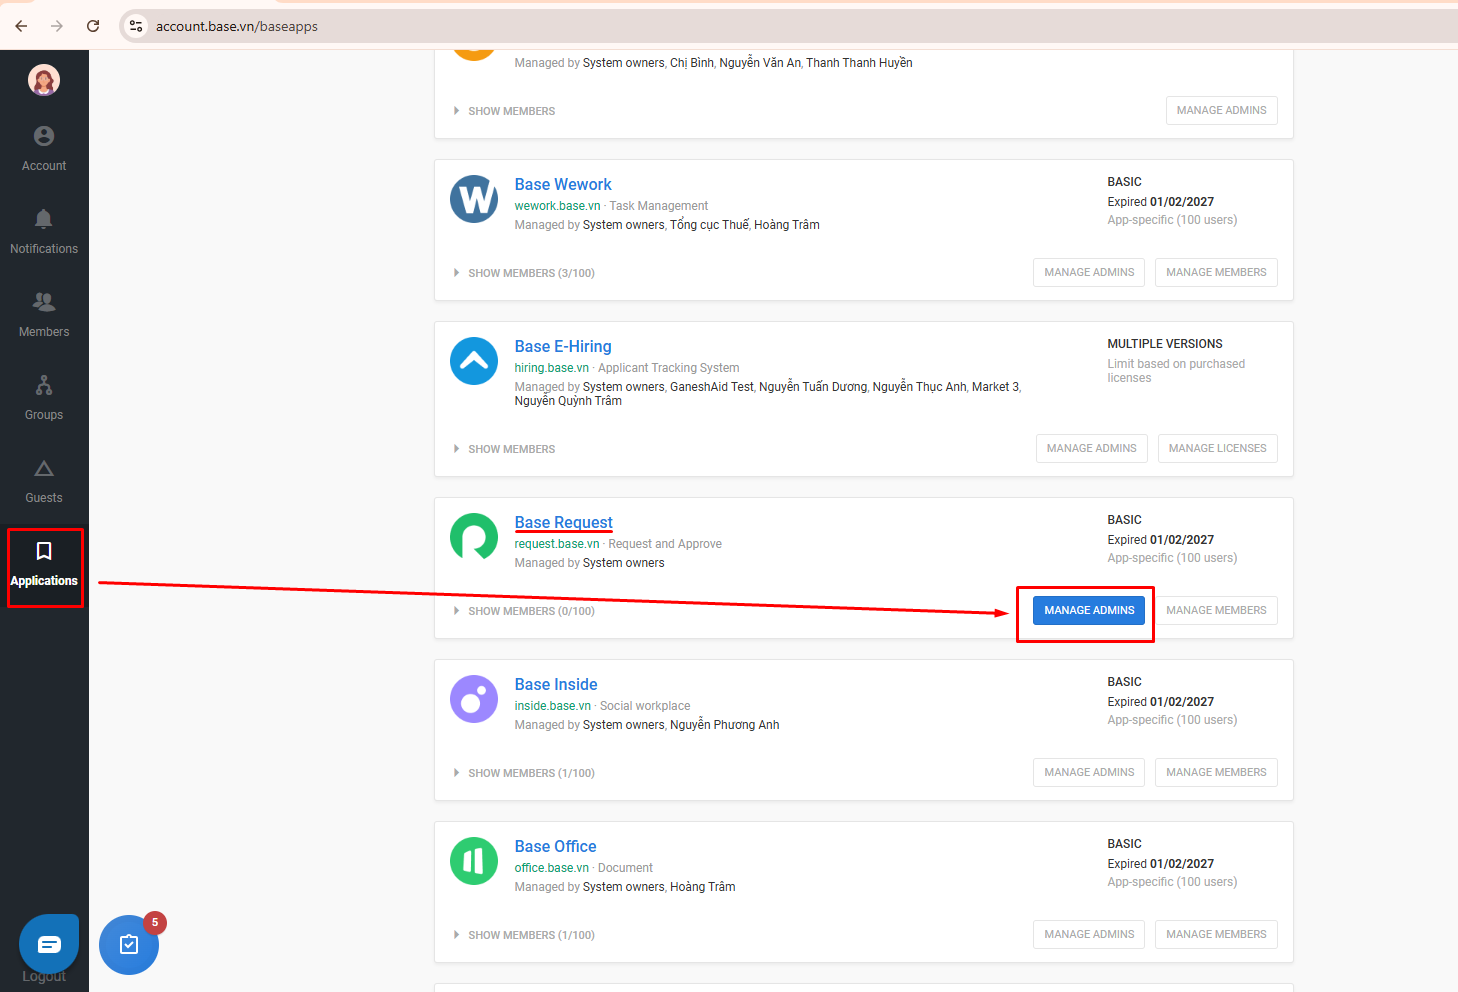Click Manage Admins for Base Request
This screenshot has height=992, width=1458.
(1089, 610)
